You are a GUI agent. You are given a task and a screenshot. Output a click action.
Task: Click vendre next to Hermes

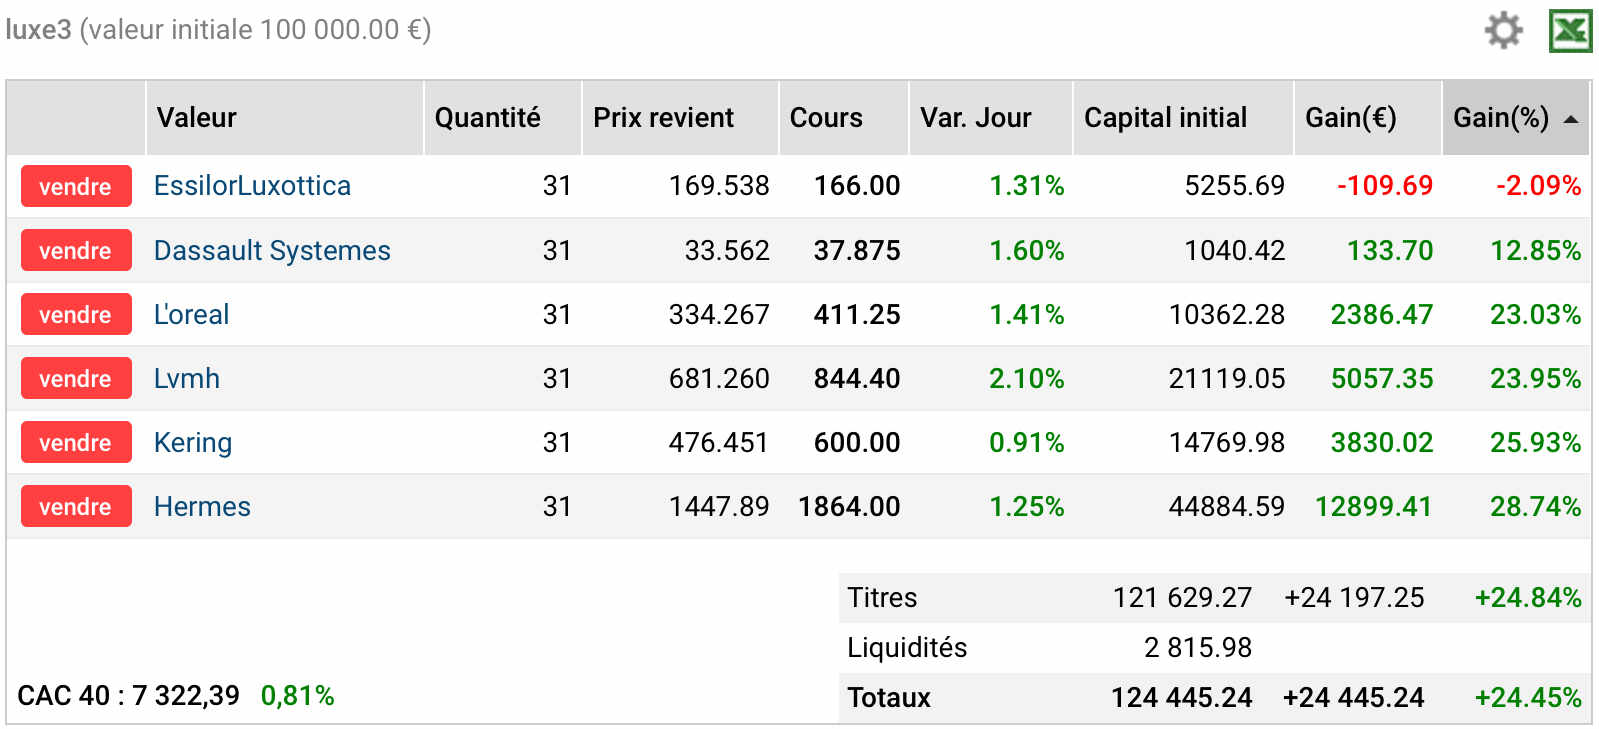(76, 506)
